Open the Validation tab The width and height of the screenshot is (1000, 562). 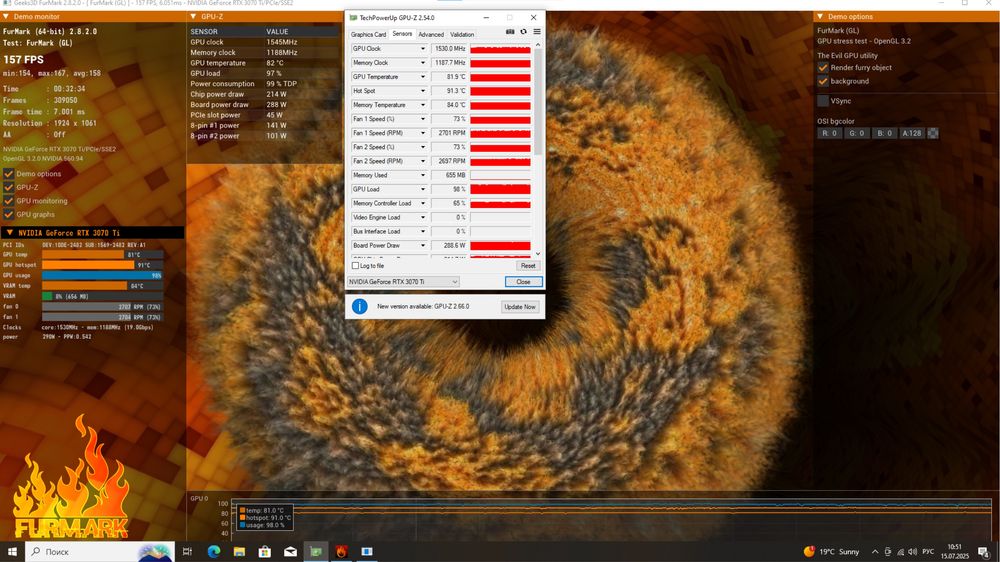tap(462, 34)
